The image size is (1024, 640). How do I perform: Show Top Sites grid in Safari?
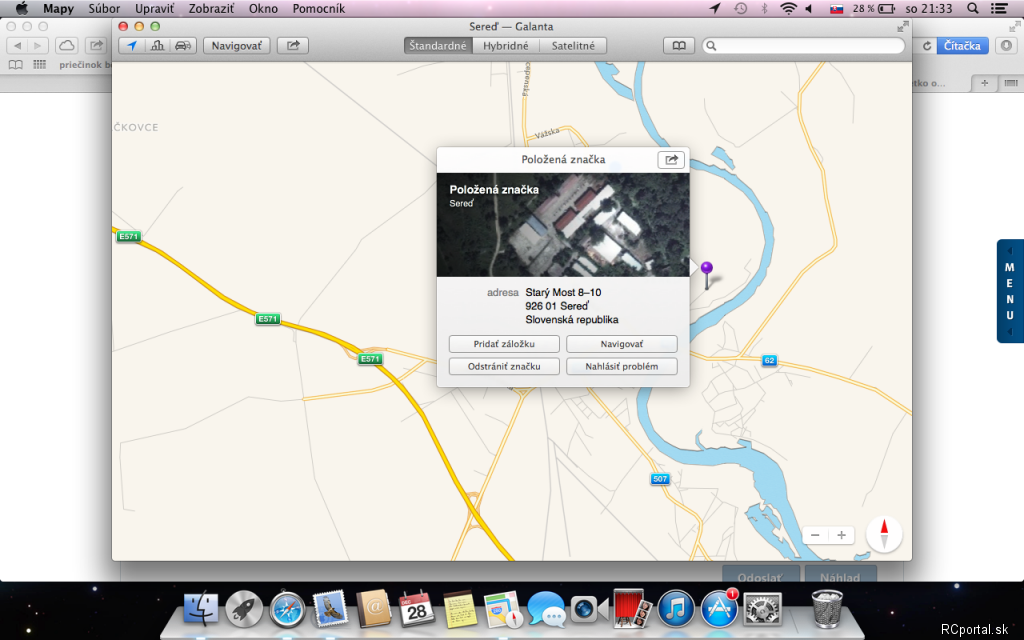click(x=40, y=65)
